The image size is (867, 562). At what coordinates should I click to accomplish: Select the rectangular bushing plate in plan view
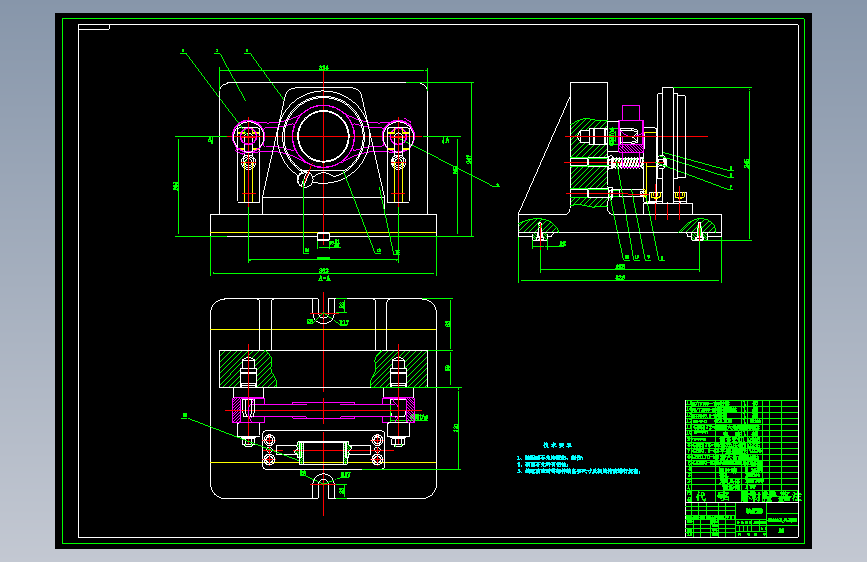(323, 450)
